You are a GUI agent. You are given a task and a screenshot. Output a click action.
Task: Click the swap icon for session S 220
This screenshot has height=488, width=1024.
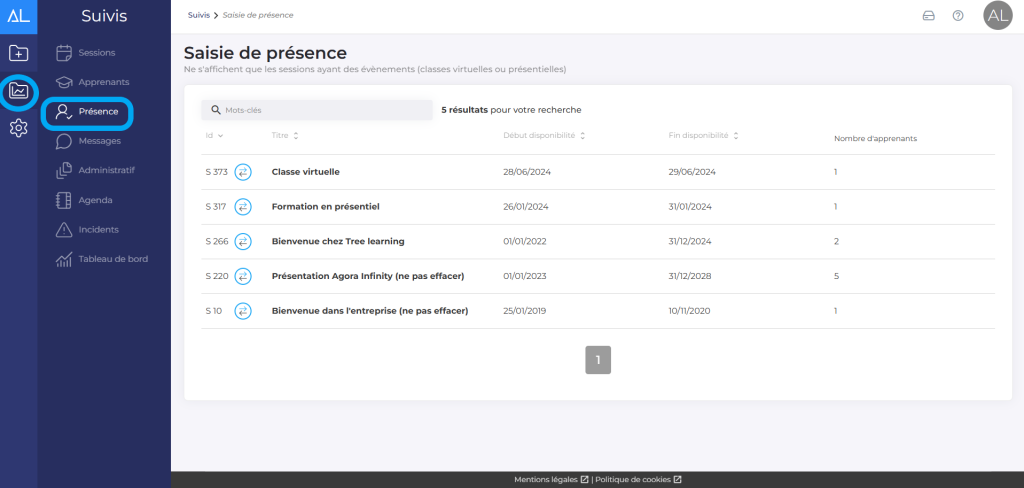click(243, 276)
